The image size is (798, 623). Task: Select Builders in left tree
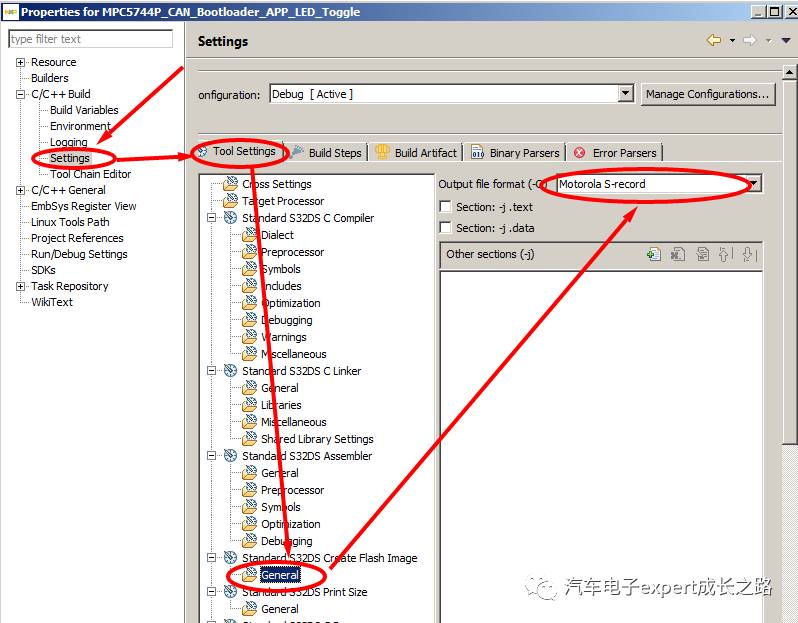(x=49, y=78)
